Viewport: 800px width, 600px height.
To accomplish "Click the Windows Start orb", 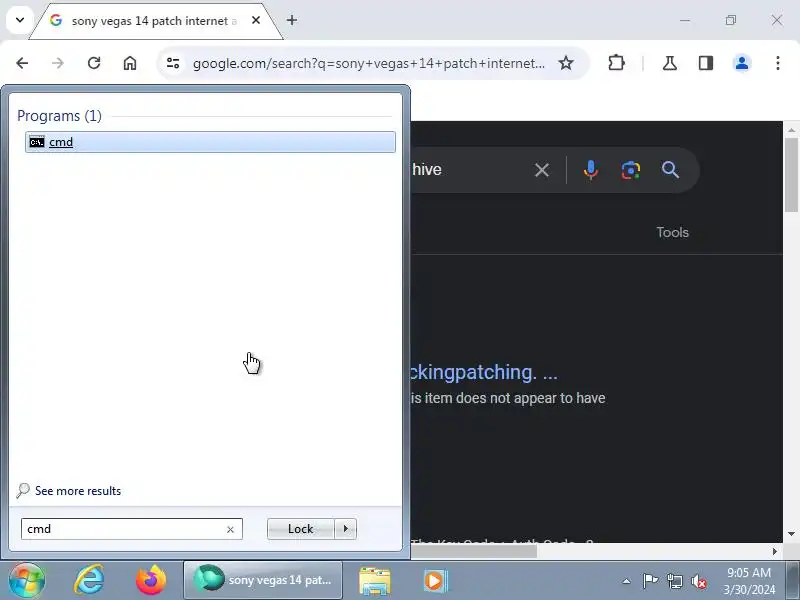I will click(x=27, y=580).
